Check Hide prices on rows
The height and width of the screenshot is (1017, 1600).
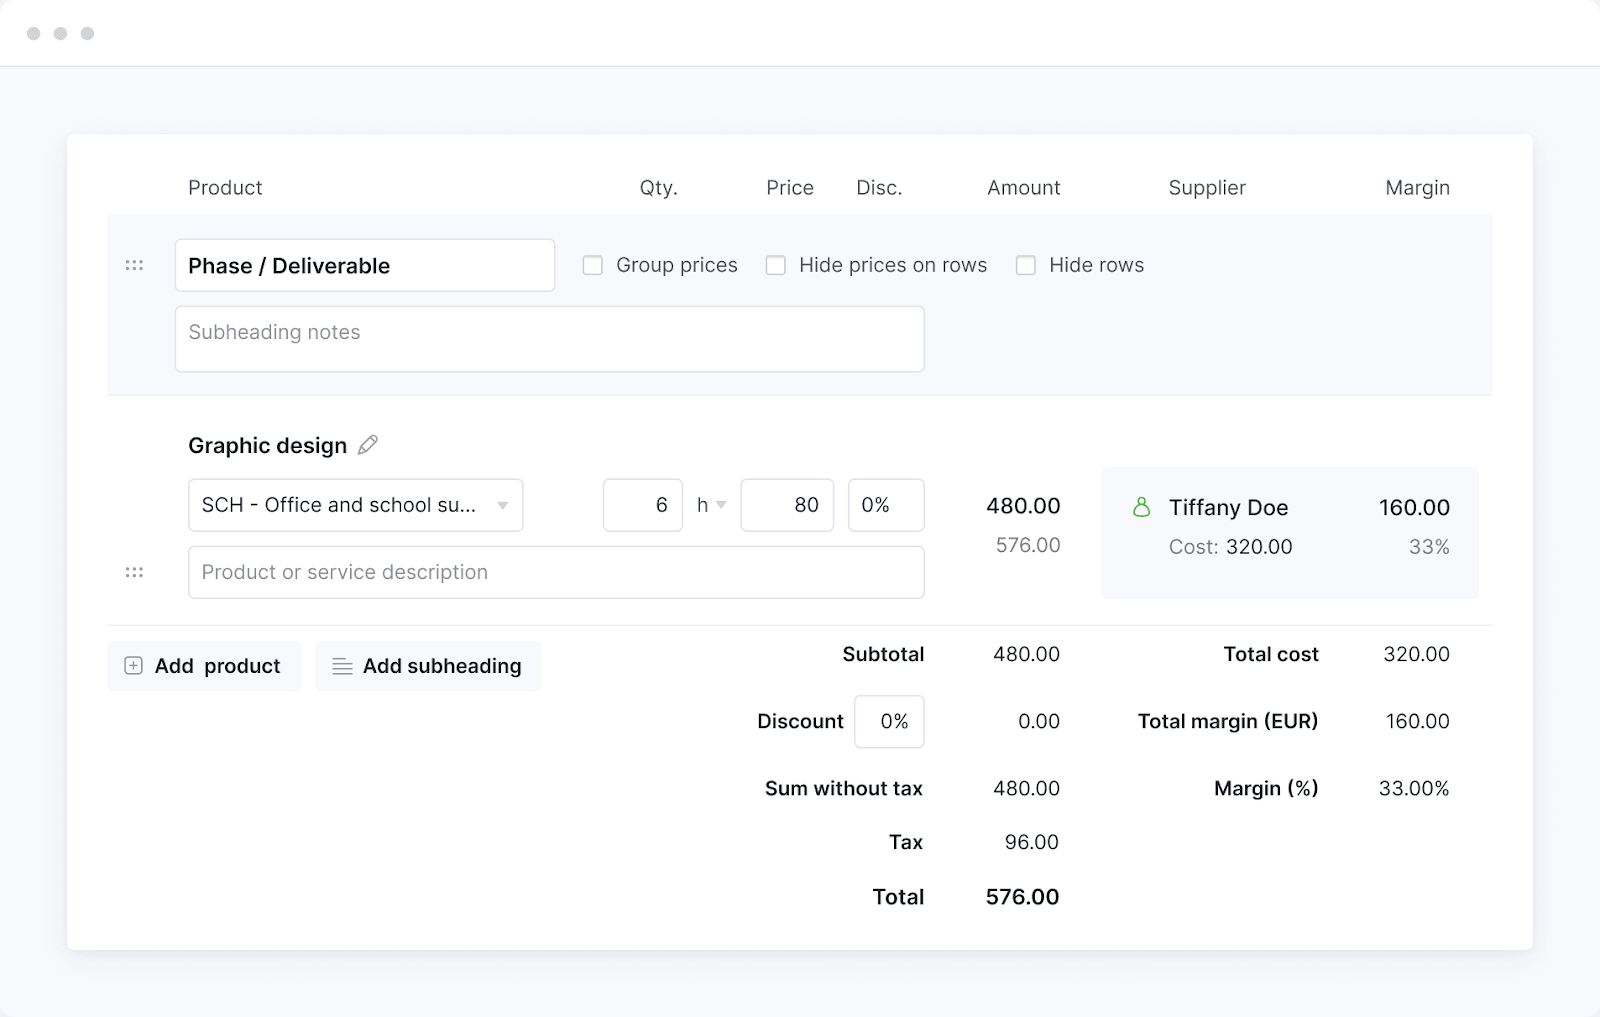tap(776, 265)
